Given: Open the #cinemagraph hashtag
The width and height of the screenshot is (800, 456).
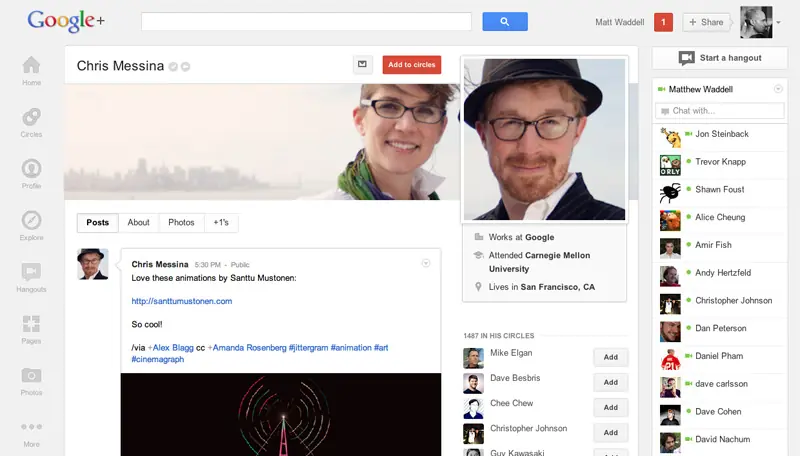Looking at the screenshot, I should [158, 359].
